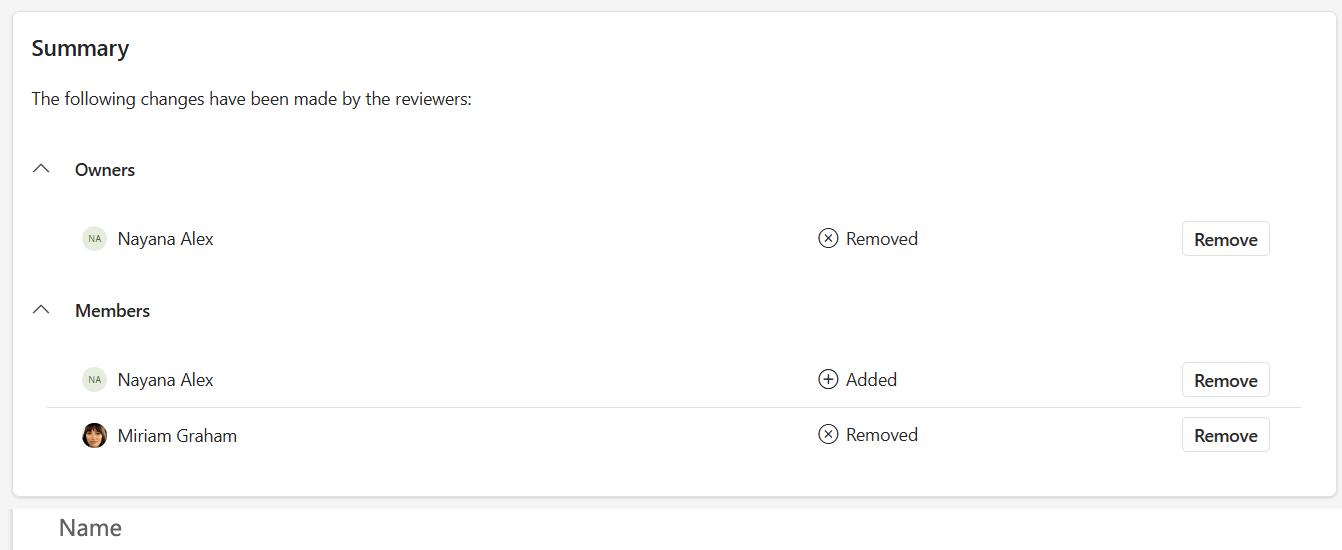Click the Removed X icon for Miriam Graham

pos(828,435)
